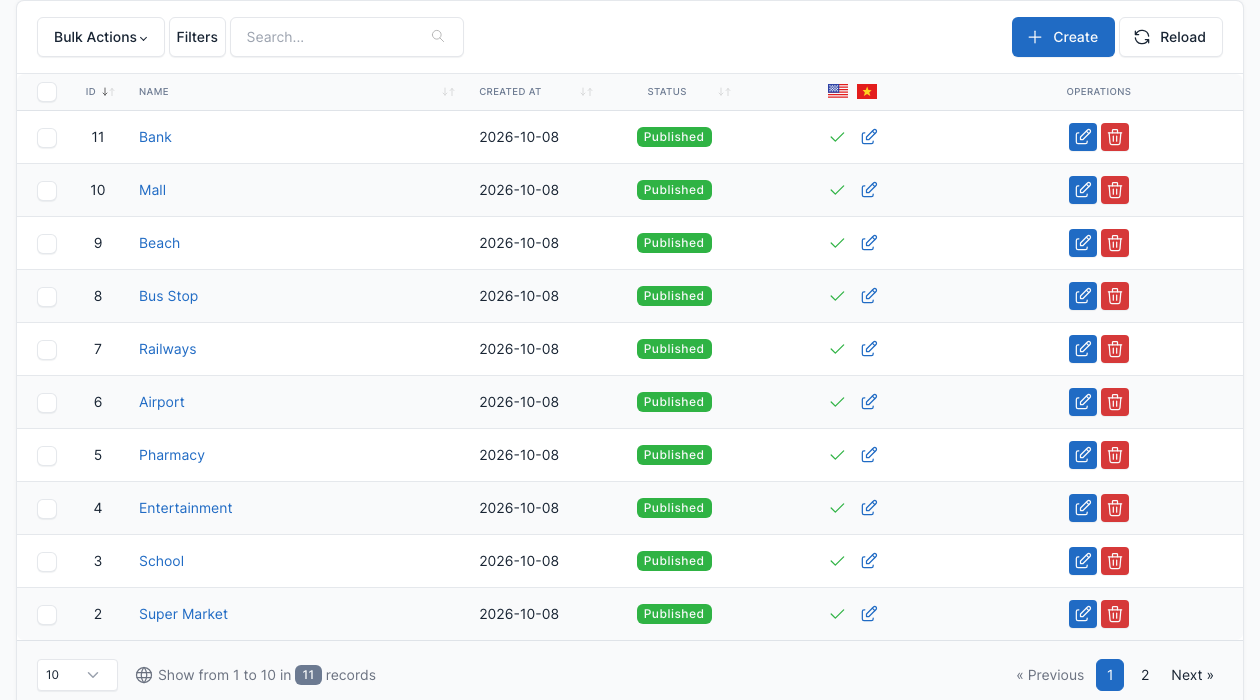Click the Published status badge for Bus Stop
Viewport: 1260px width, 700px height.
point(674,296)
